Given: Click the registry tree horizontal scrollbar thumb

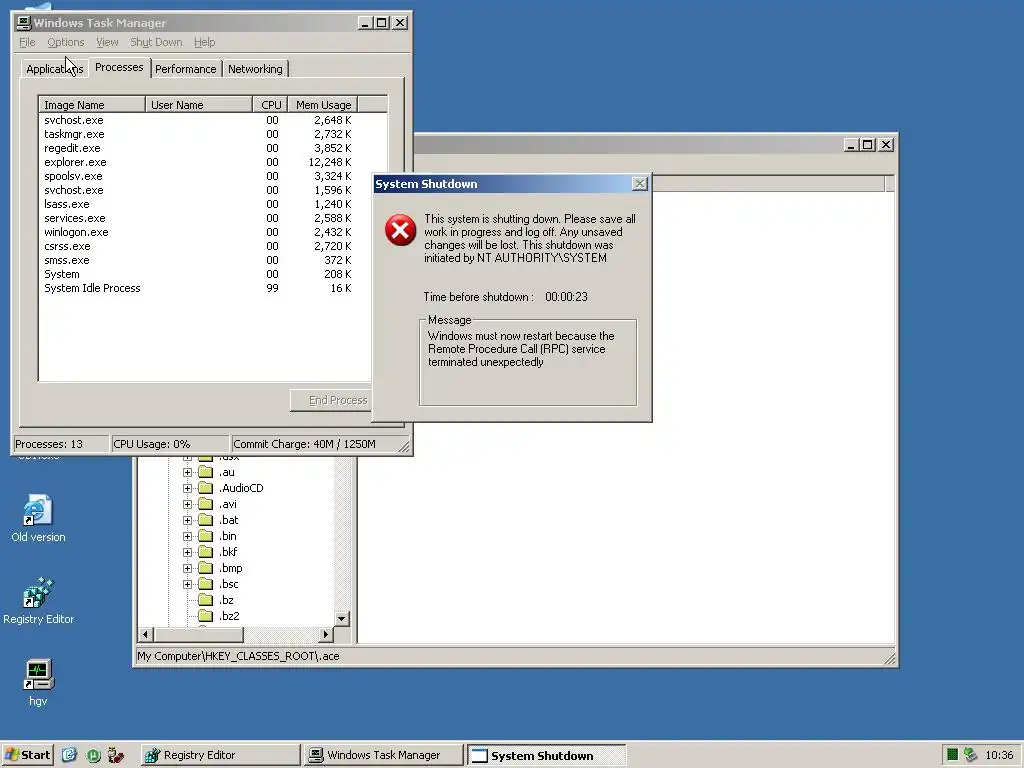Looking at the screenshot, I should (x=199, y=634).
